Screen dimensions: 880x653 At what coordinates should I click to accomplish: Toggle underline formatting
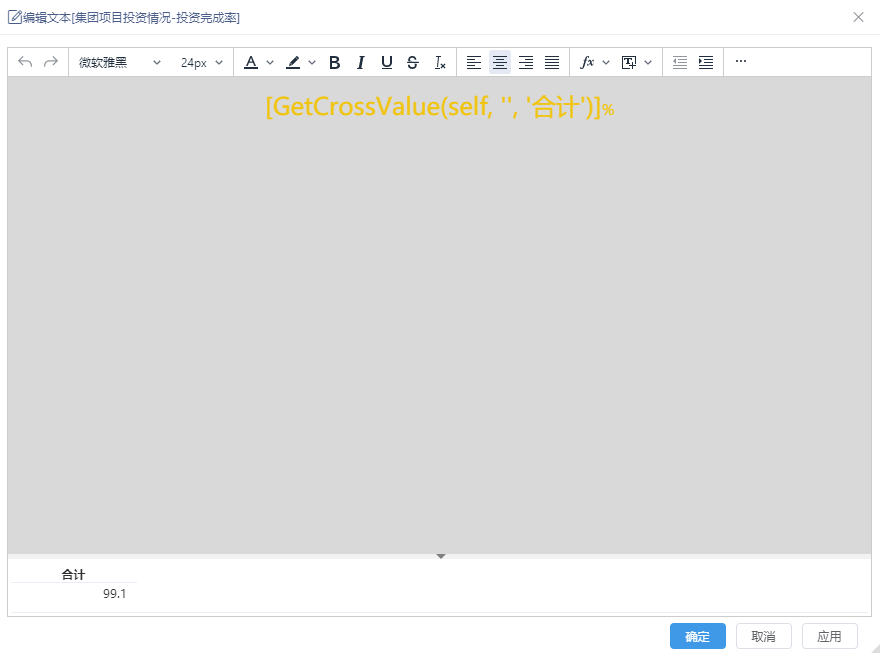[387, 62]
